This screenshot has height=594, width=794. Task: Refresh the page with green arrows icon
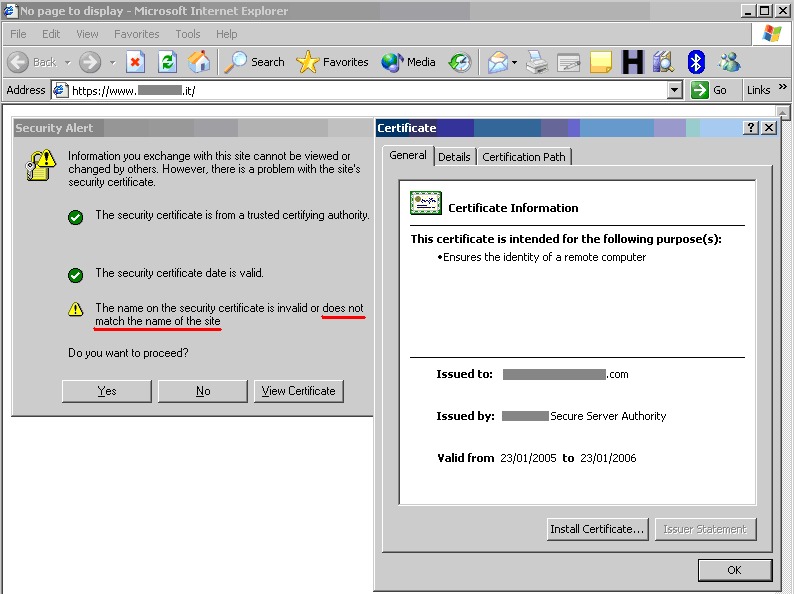coord(167,62)
